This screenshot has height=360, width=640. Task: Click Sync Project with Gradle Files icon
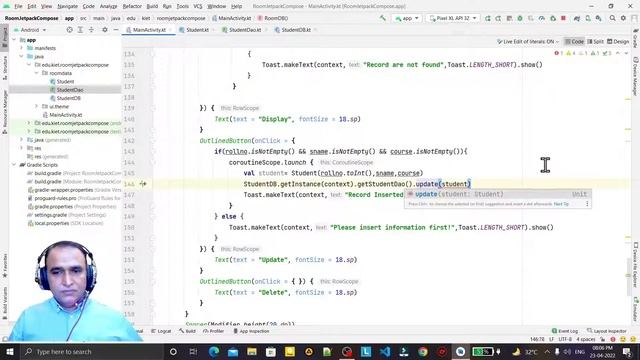(x=577, y=18)
